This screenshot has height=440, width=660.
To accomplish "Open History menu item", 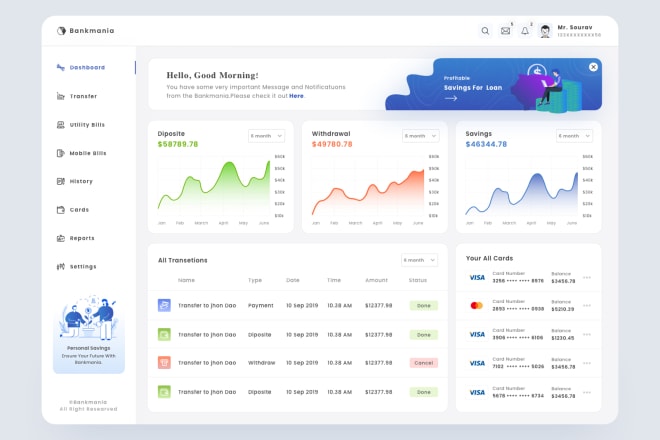I will 81,181.
